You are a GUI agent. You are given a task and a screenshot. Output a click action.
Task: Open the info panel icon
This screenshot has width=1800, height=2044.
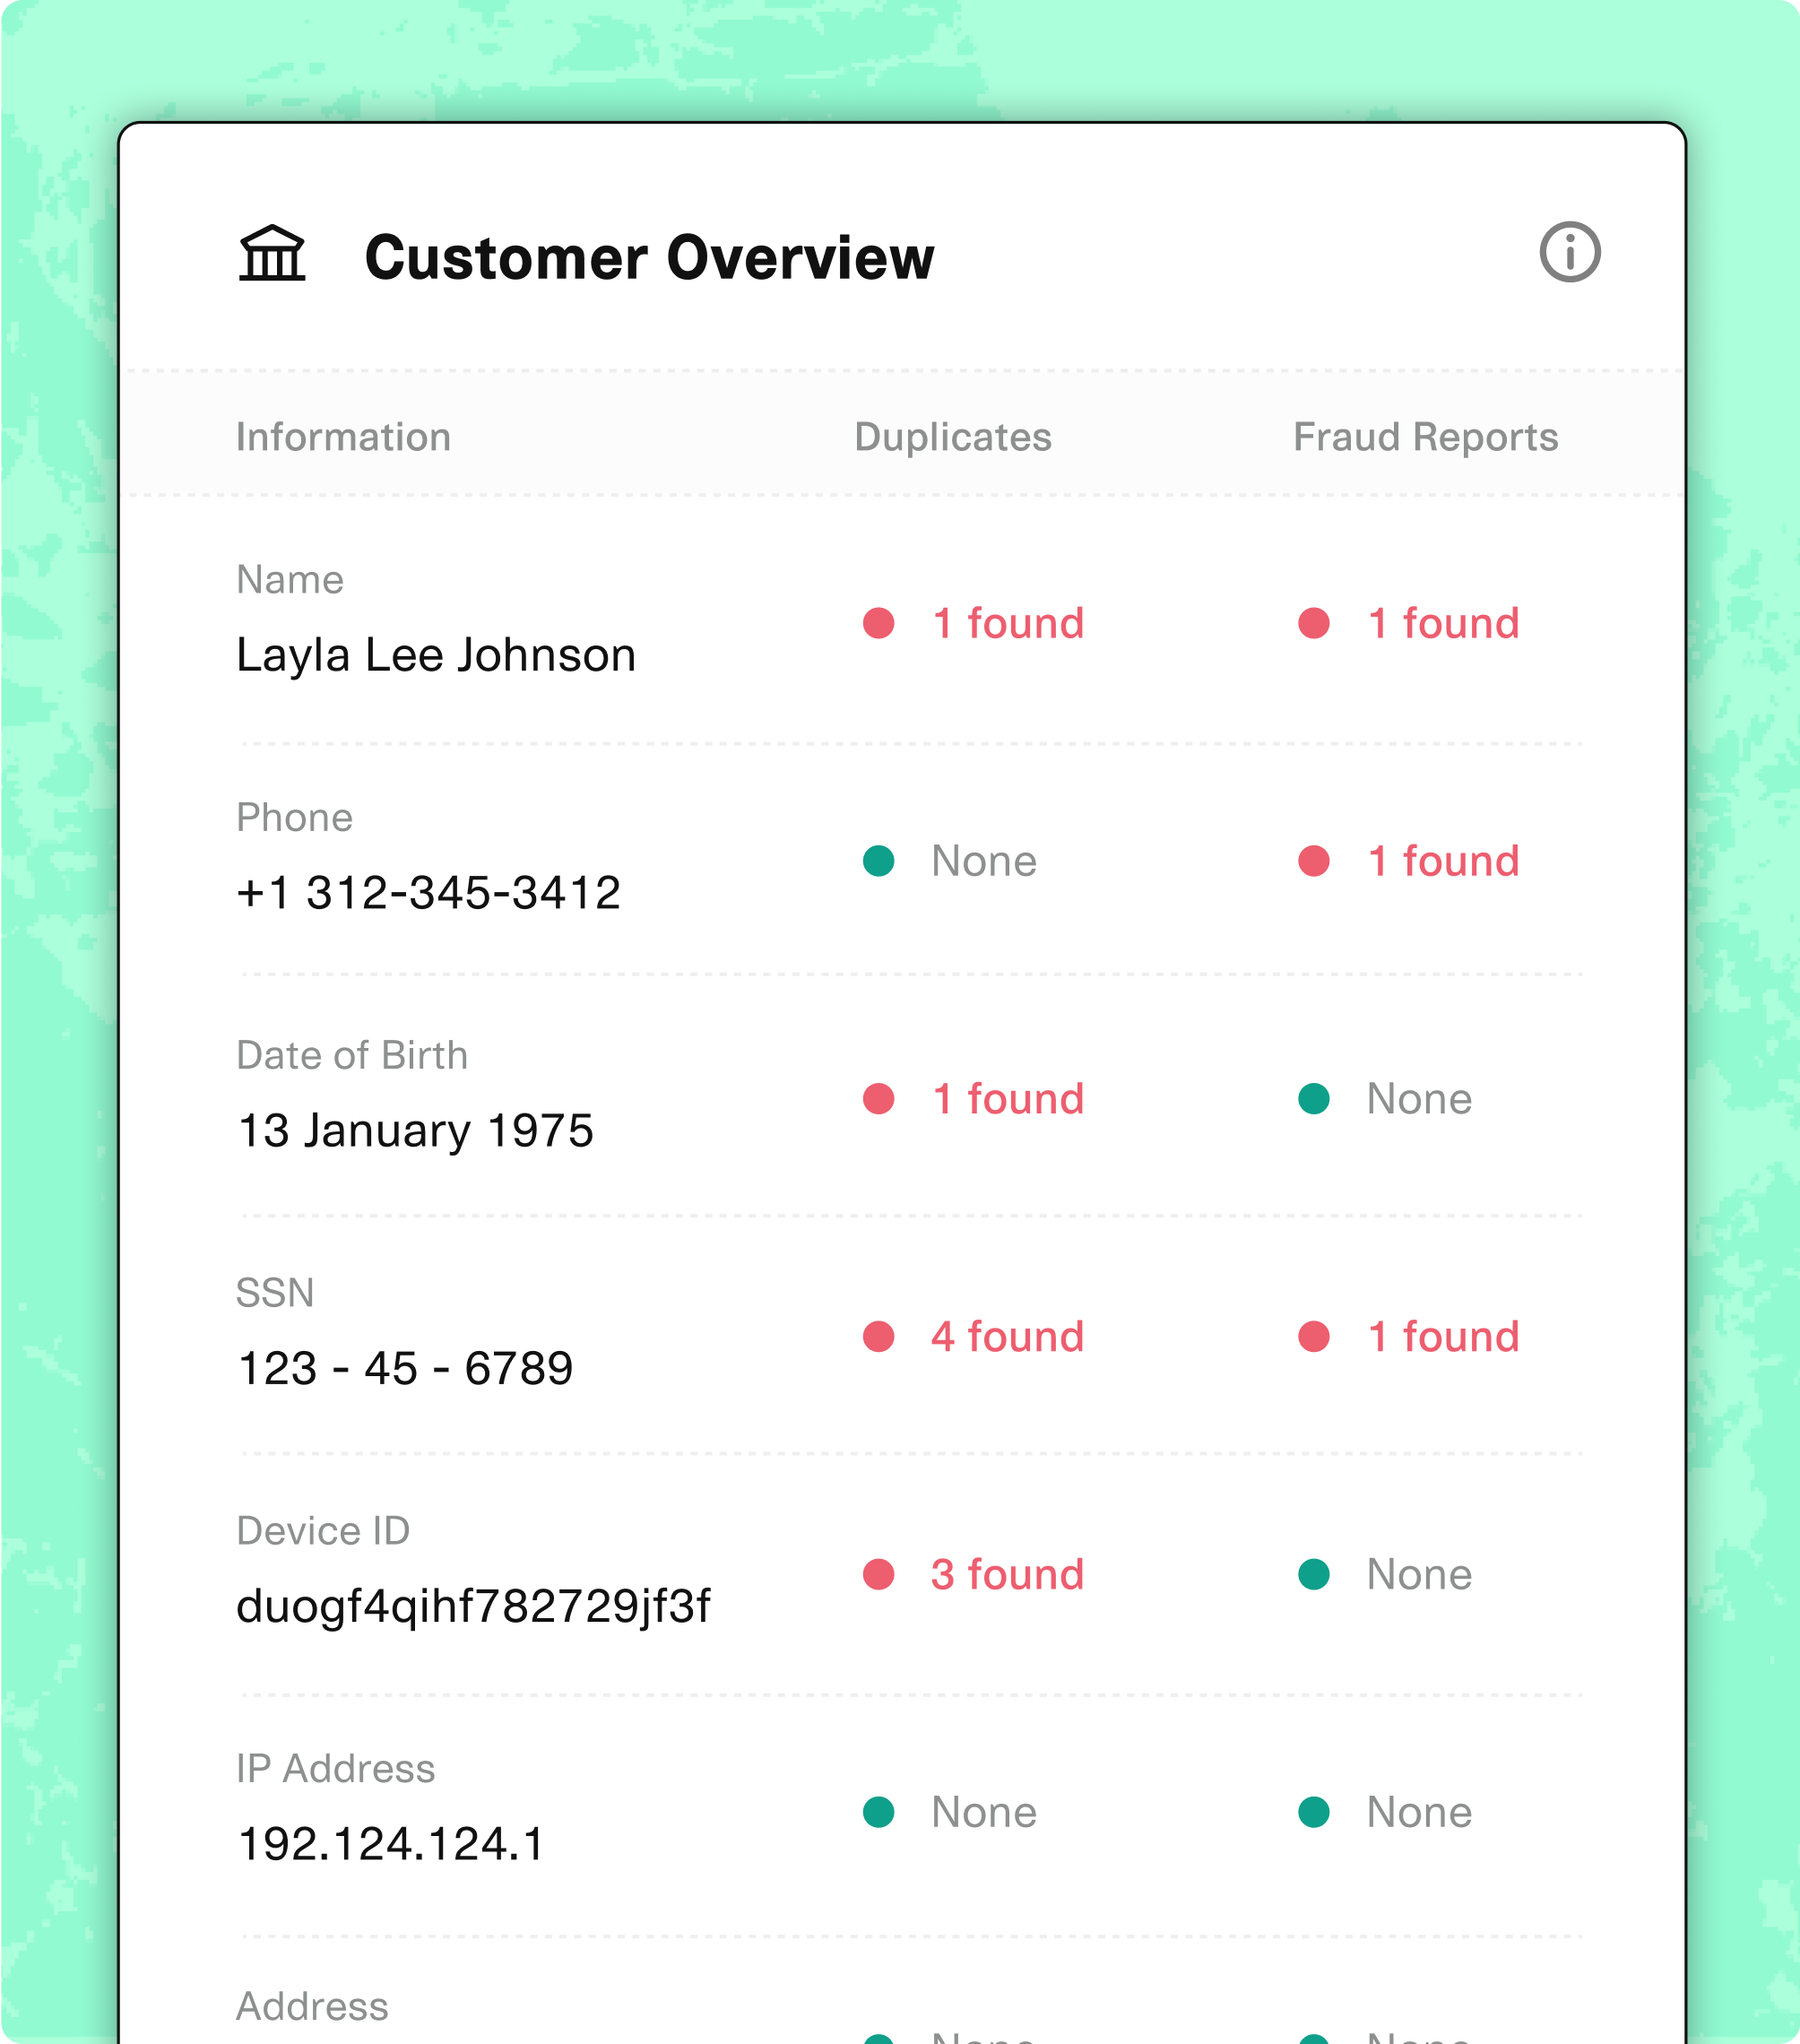(x=1571, y=250)
